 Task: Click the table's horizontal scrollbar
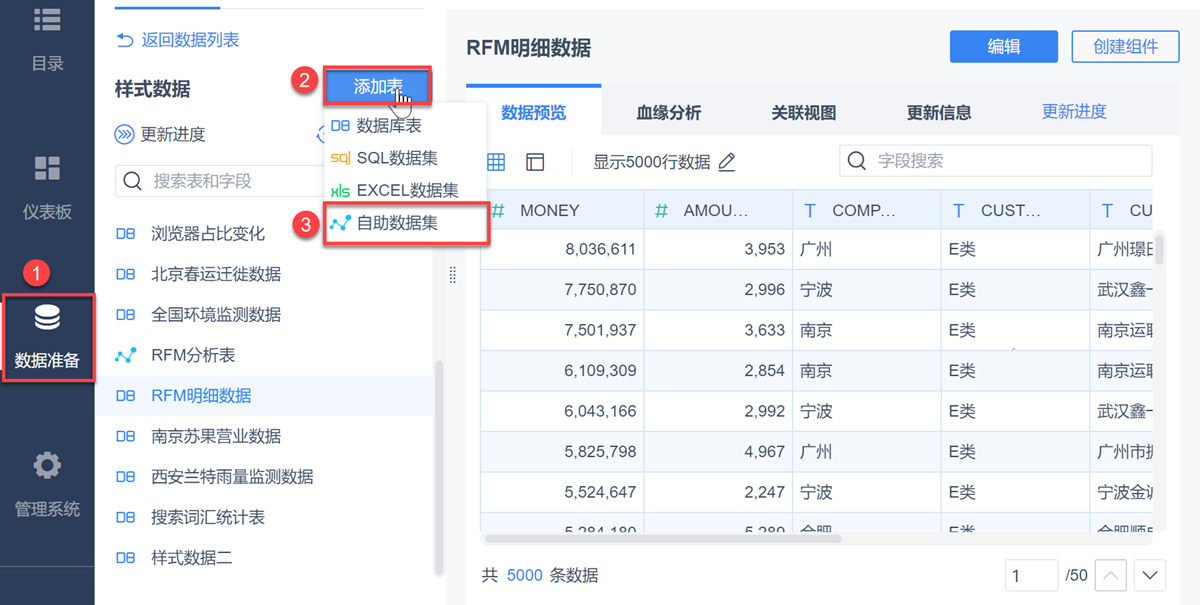click(660, 538)
